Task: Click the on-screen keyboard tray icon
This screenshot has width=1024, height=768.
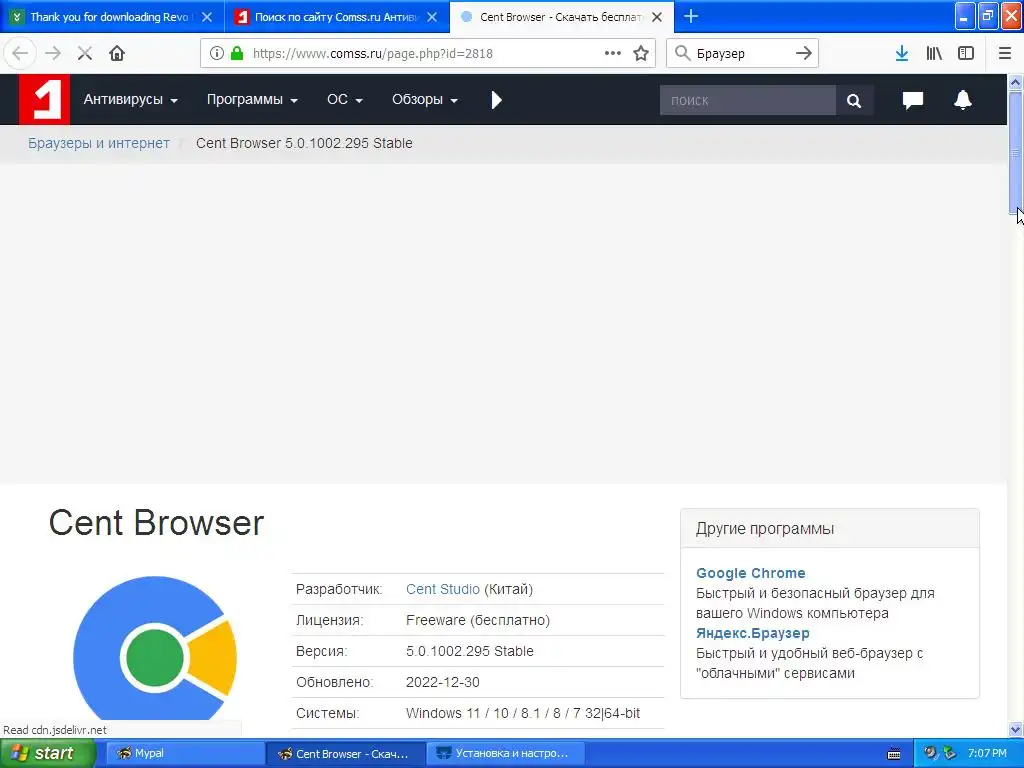Action: coord(894,754)
